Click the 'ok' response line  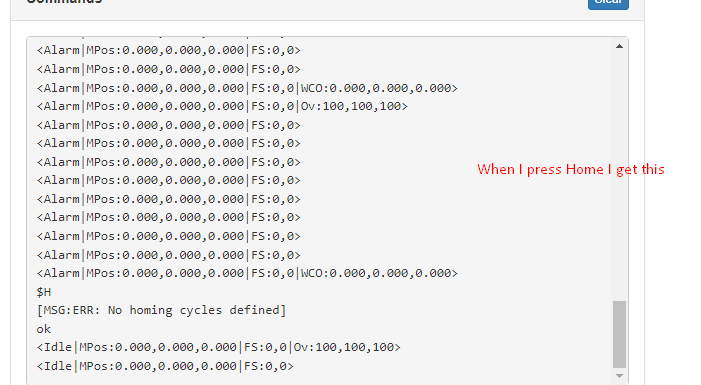coord(44,330)
